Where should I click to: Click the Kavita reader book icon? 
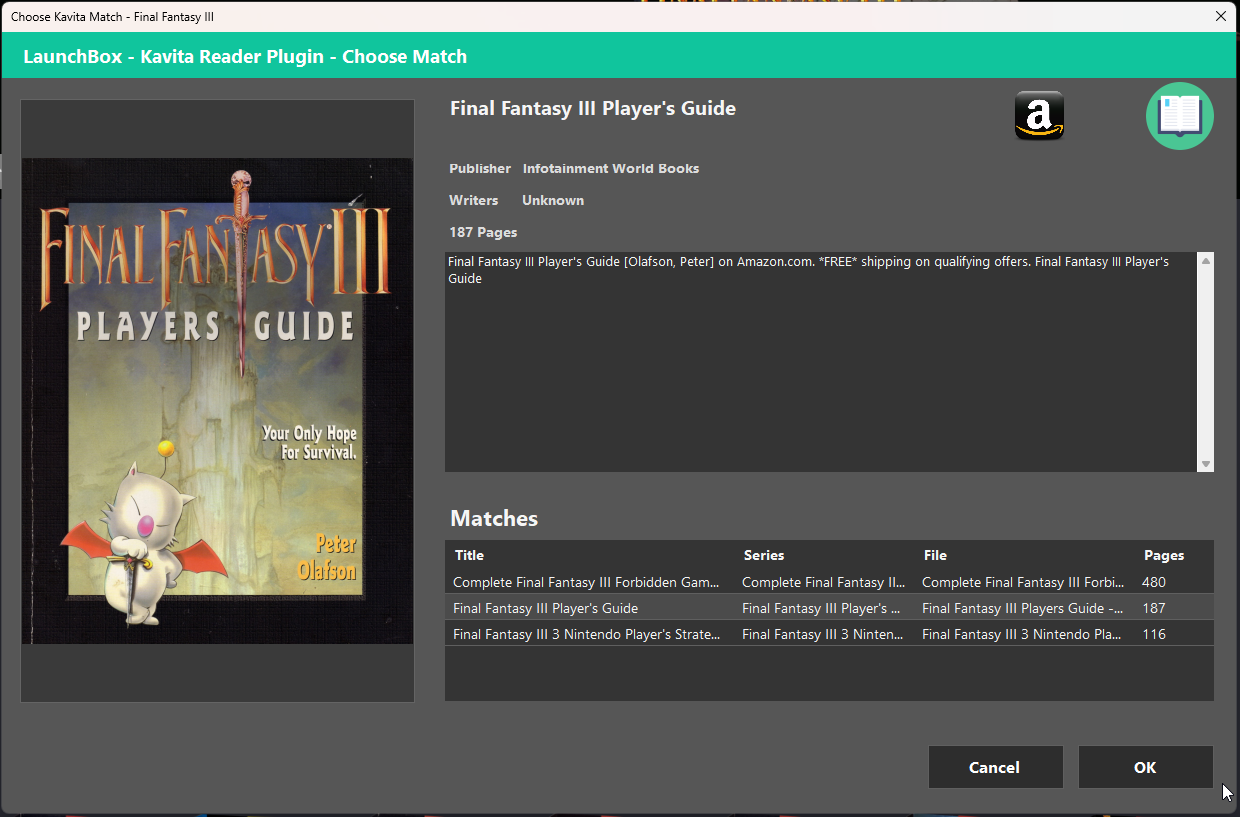click(1179, 116)
